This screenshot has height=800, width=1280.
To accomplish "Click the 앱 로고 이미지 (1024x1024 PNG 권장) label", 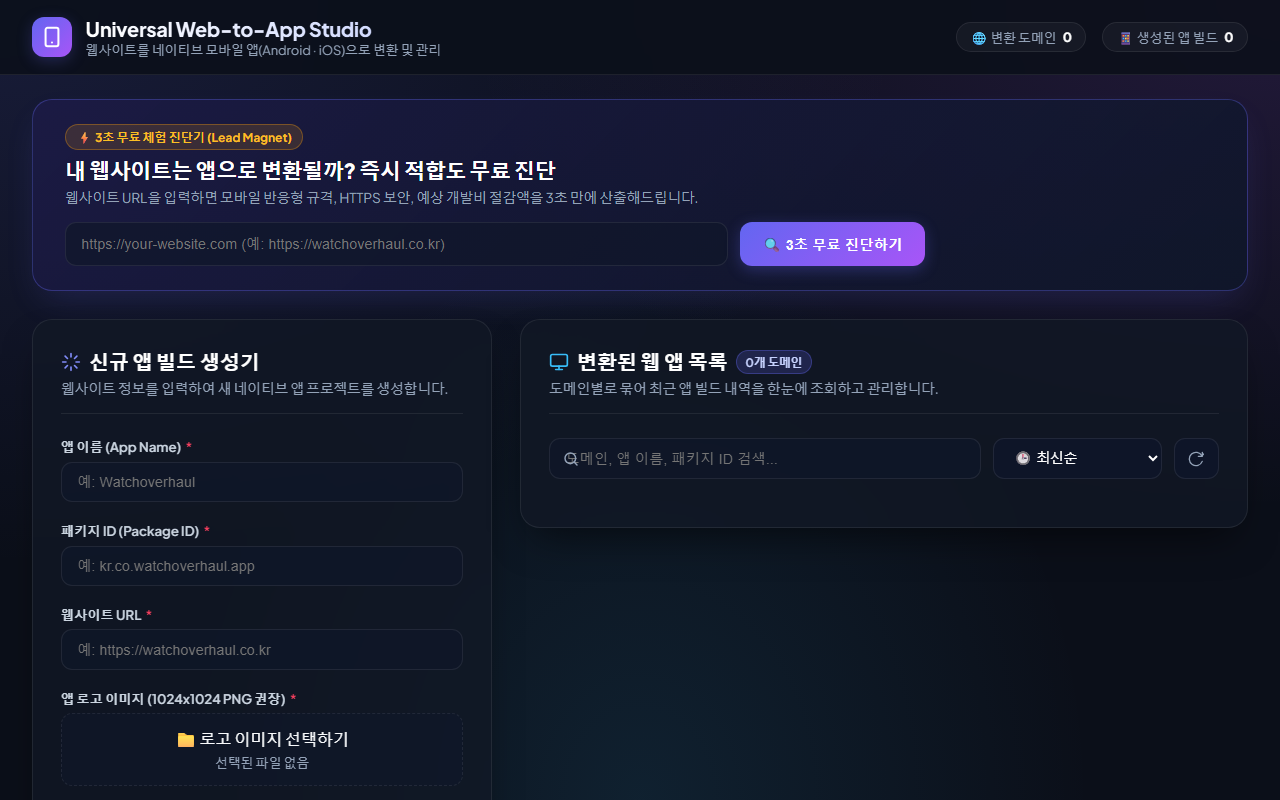I will pos(173,698).
